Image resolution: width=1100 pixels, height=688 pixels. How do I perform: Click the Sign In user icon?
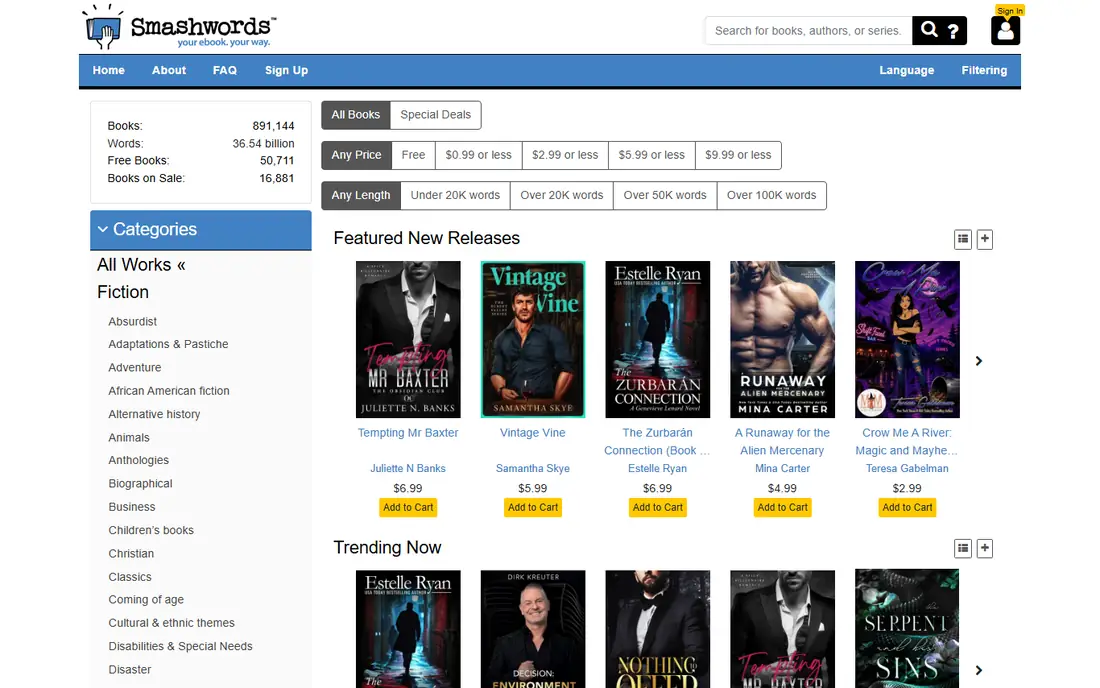tap(1005, 30)
